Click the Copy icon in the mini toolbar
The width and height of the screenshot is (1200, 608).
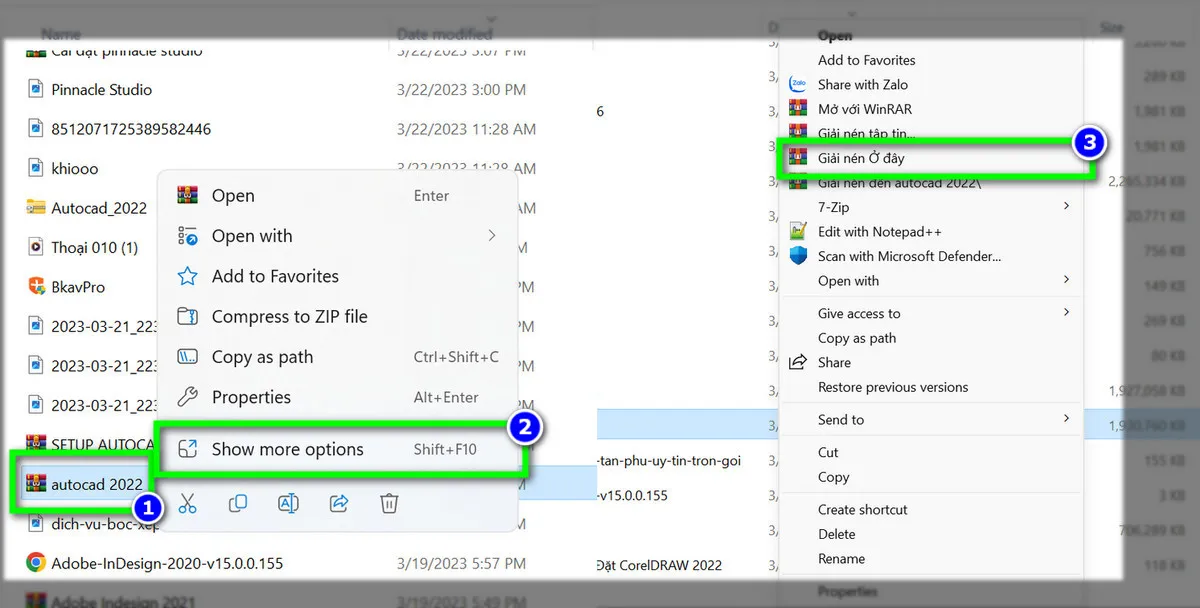click(238, 503)
